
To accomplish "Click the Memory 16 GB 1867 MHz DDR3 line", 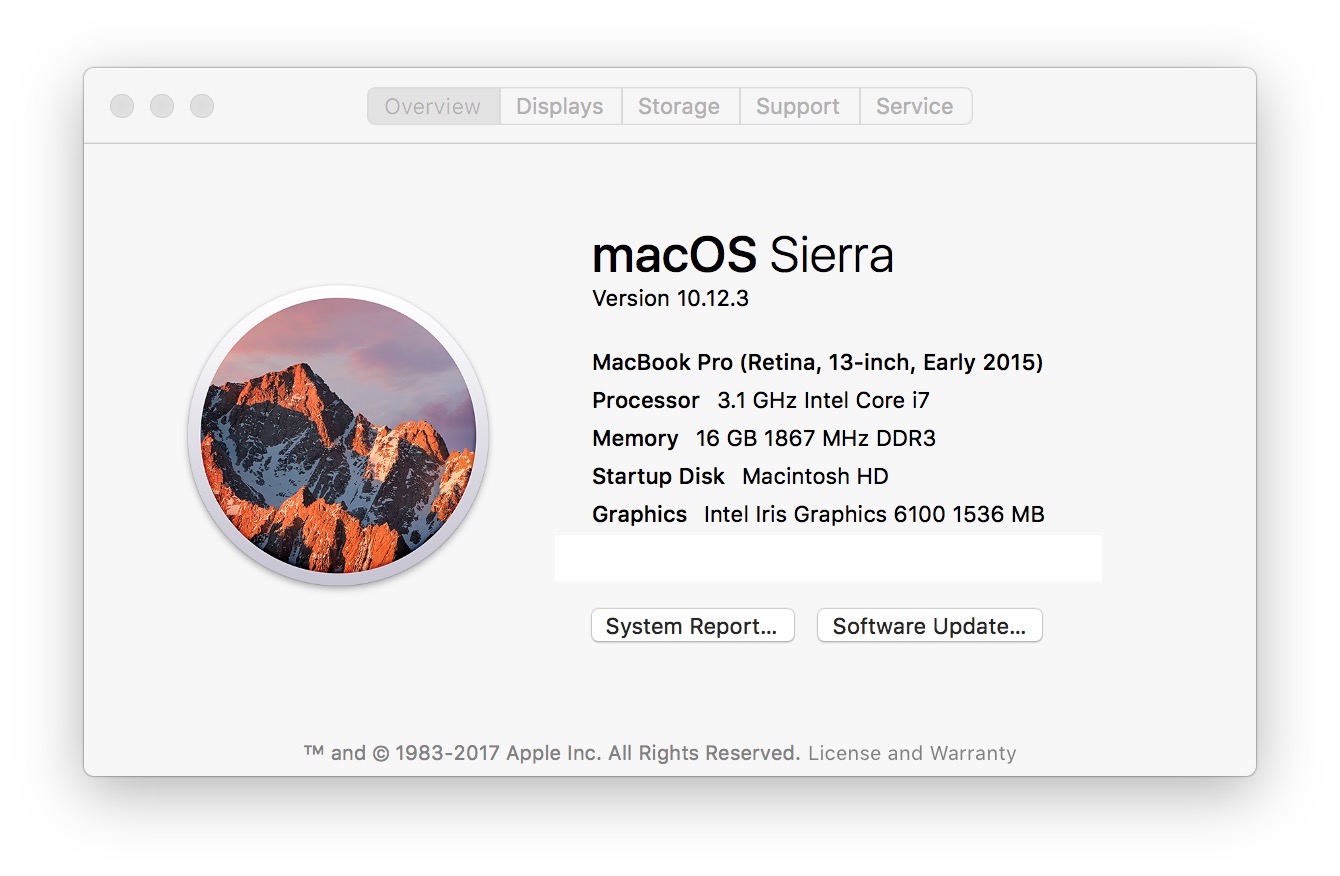I will [764, 438].
